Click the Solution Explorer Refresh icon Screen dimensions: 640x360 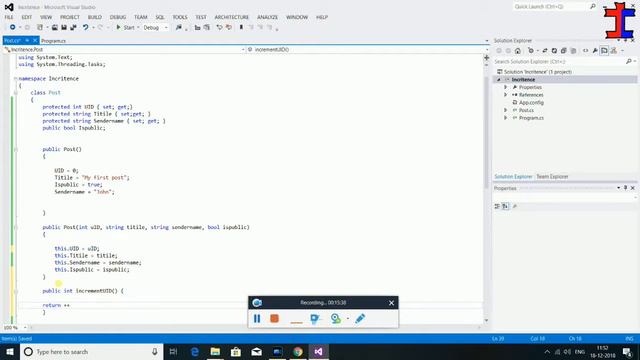554,51
